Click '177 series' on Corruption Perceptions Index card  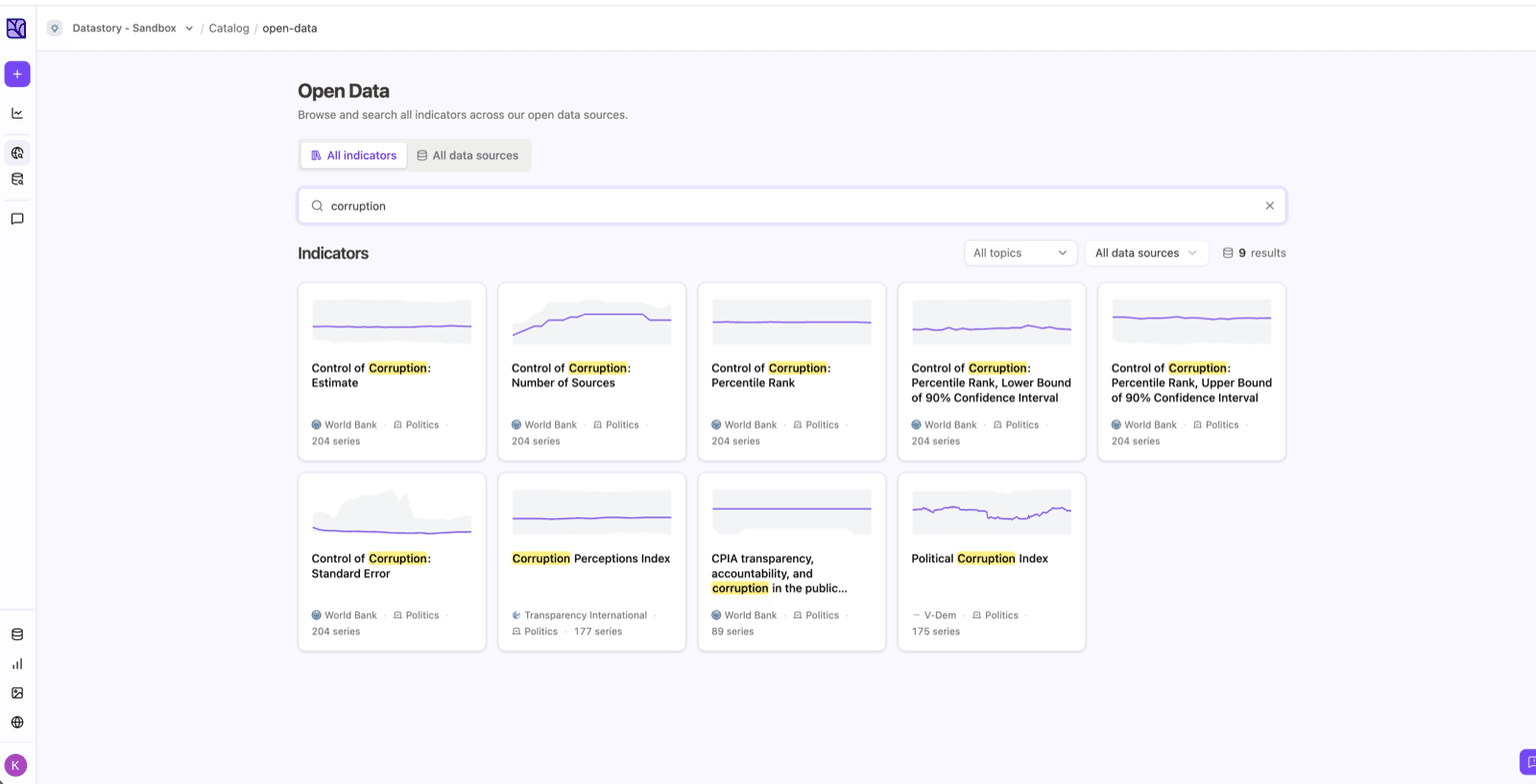(x=598, y=632)
